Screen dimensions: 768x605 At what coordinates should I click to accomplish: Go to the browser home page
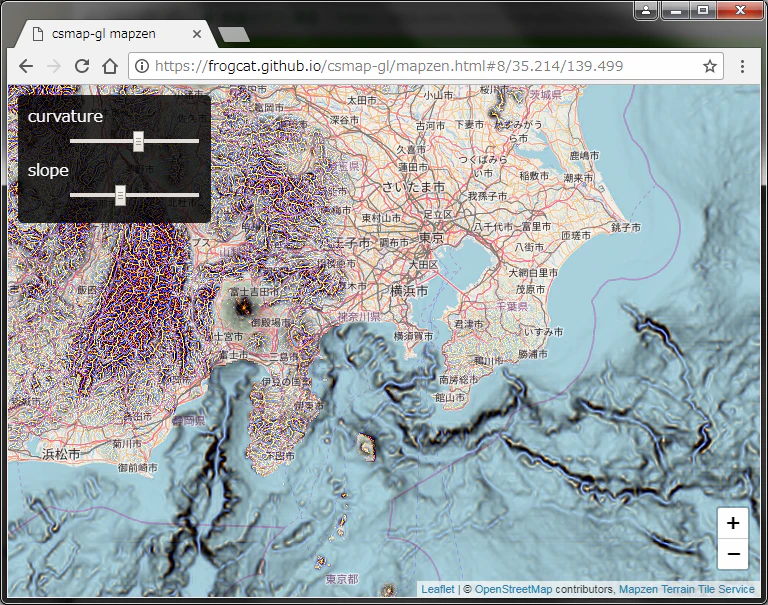[110, 66]
